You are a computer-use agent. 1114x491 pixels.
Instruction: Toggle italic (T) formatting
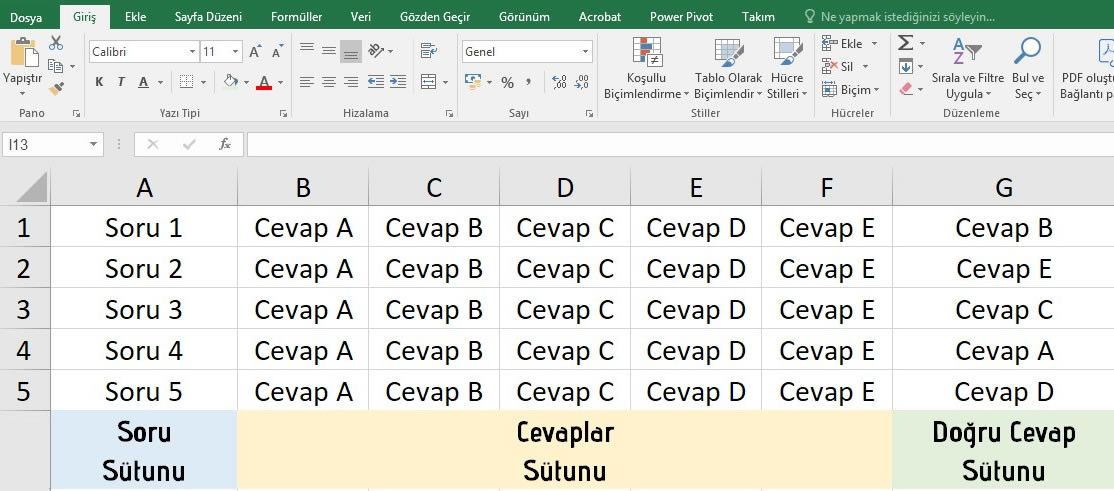coord(121,82)
